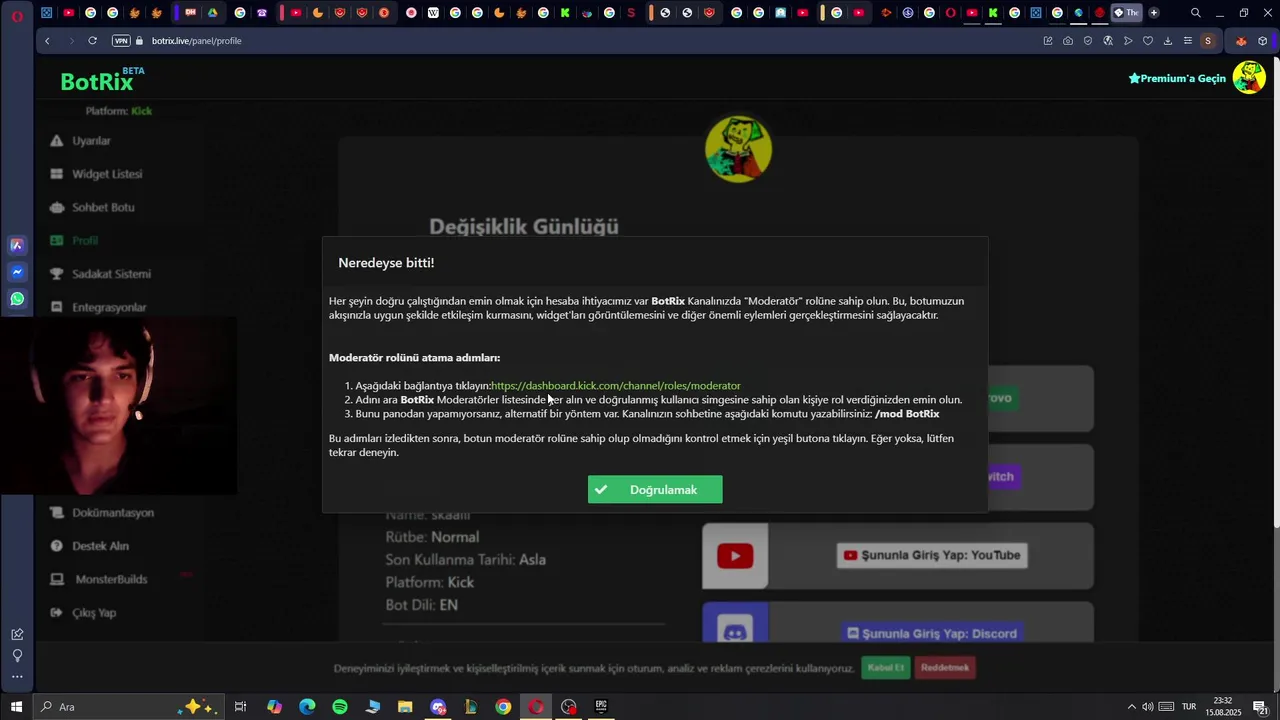Image resolution: width=1280 pixels, height=720 pixels.
Task: Open a new tab with the plus button
Action: coord(1154,13)
